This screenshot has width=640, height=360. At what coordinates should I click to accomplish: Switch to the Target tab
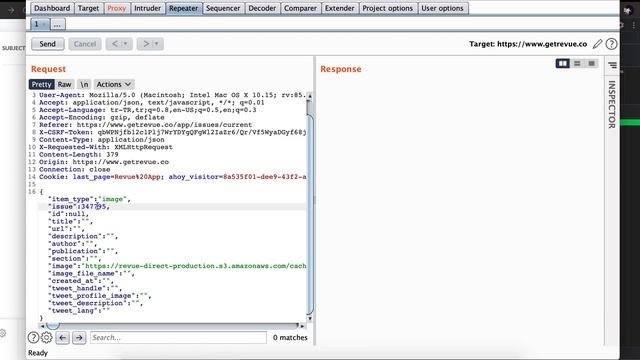[88, 8]
